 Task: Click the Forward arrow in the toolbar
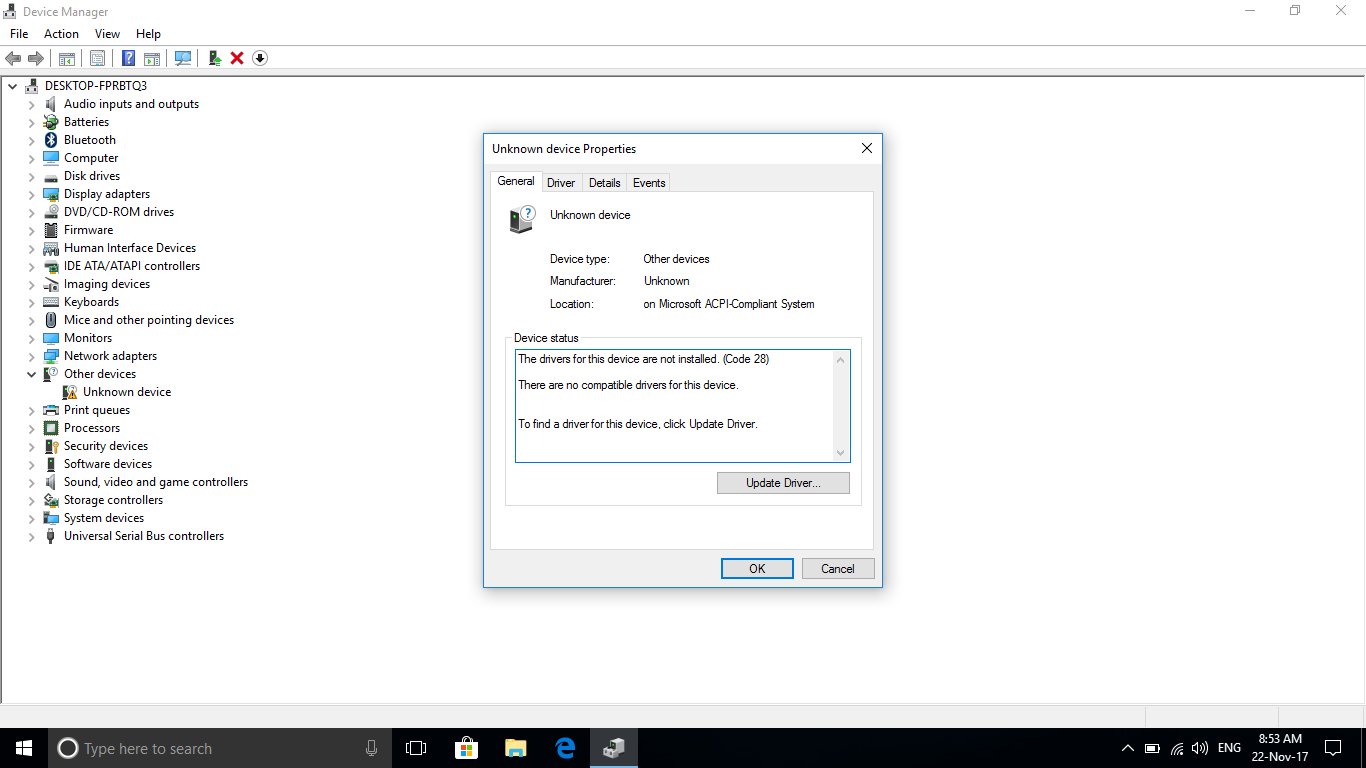[x=36, y=58]
